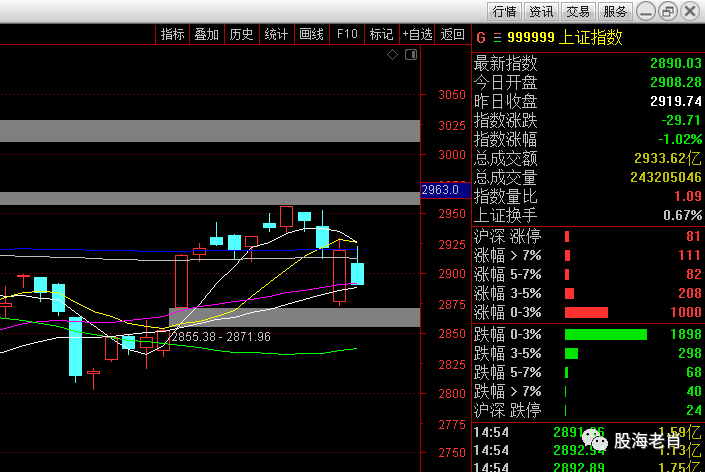This screenshot has height=472, width=705.
Task: Click the 涨幅 > 7% count 111
Action: pyautogui.click(x=689, y=256)
